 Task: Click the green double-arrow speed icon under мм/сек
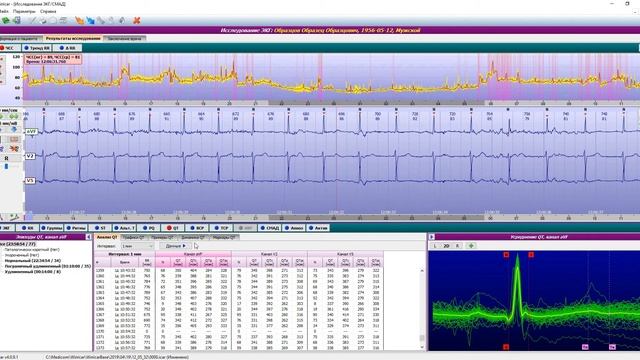[x=14, y=117]
